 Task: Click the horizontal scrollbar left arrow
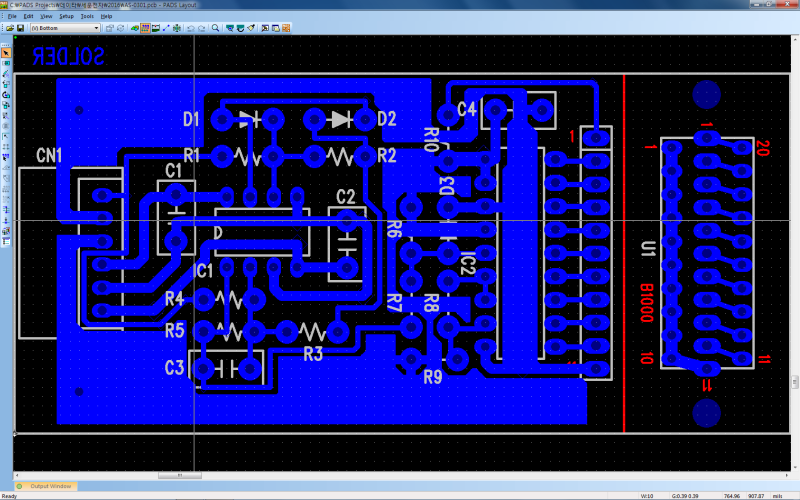click(x=17, y=475)
